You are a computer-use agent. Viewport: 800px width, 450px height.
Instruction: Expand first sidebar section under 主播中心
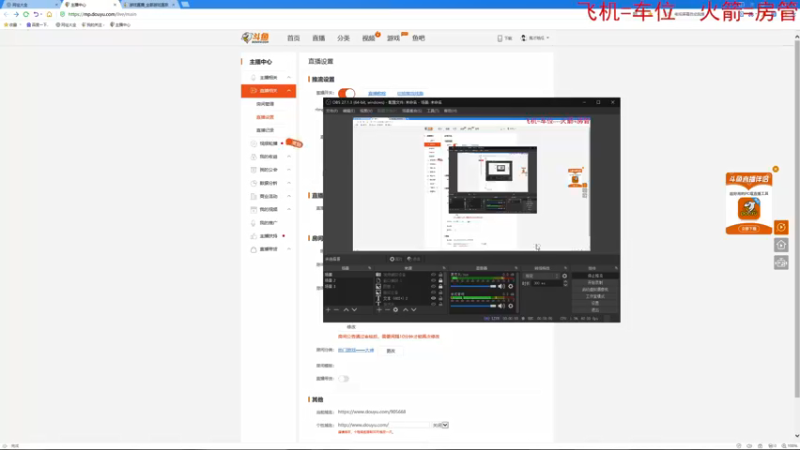289,78
